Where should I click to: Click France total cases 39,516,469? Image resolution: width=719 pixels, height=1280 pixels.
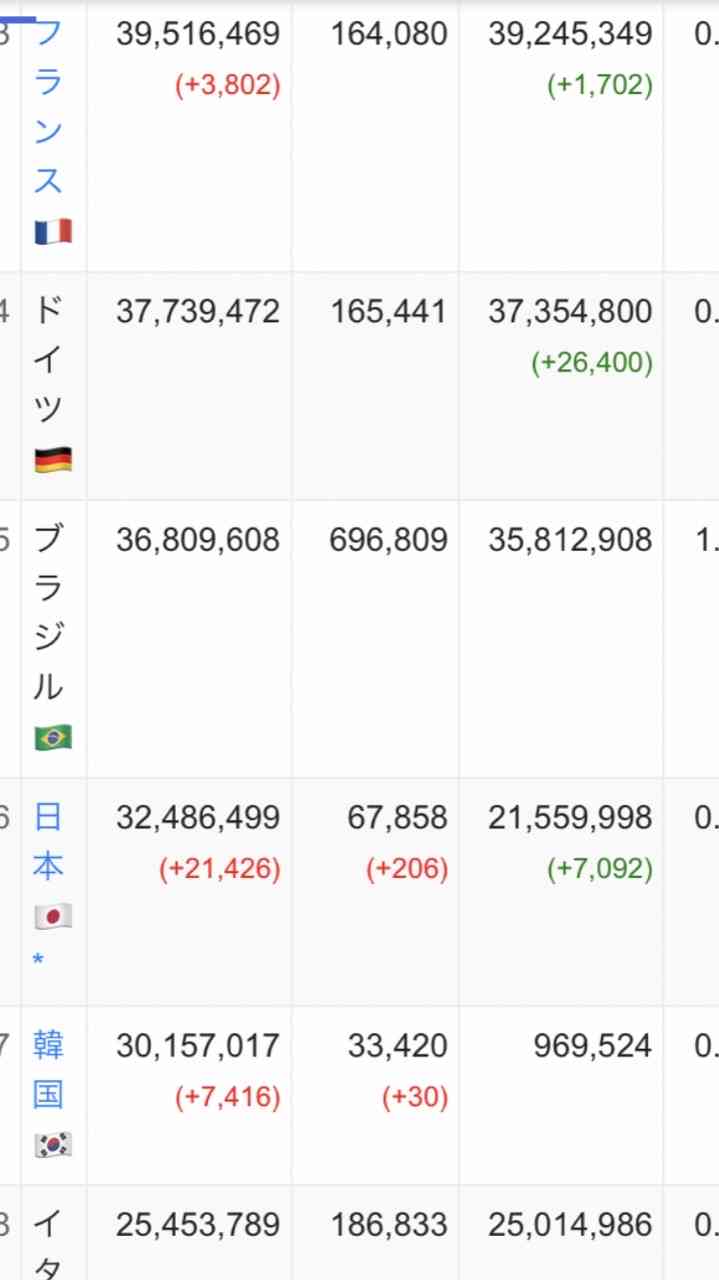coord(198,35)
